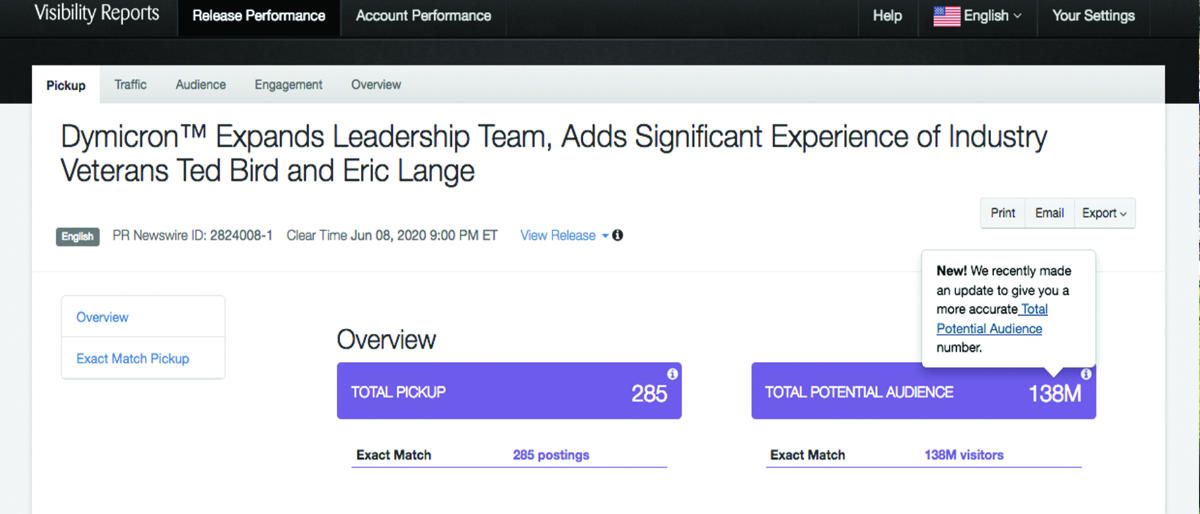Click the US flag language icon
This screenshot has height=514, width=1200.
click(x=947, y=16)
